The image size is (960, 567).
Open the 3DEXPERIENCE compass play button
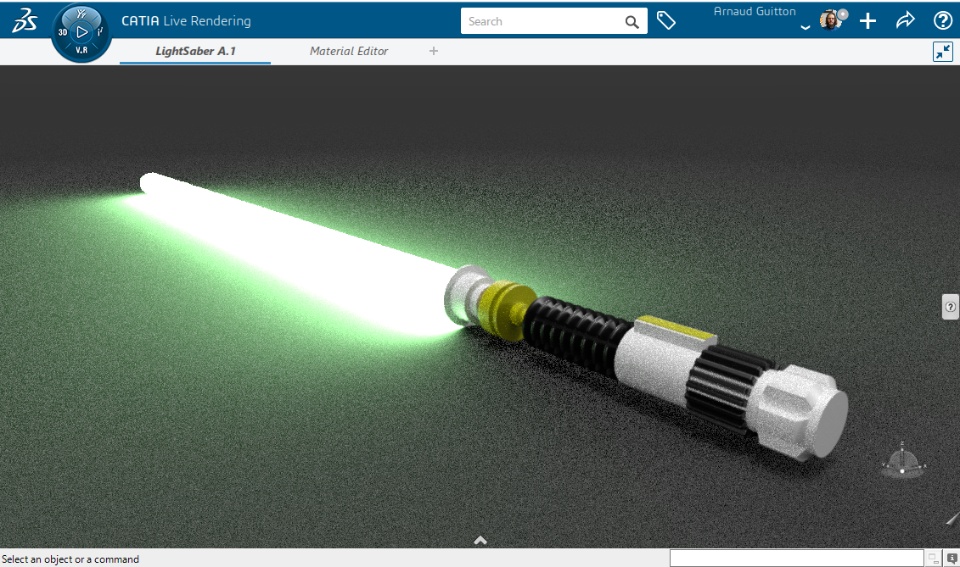tap(82, 32)
